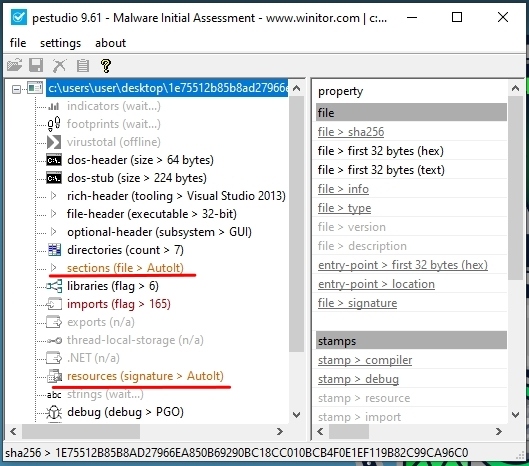This screenshot has width=529, height=466.
Task: Select optional-header (subsystem > GUI)
Action: point(159,232)
